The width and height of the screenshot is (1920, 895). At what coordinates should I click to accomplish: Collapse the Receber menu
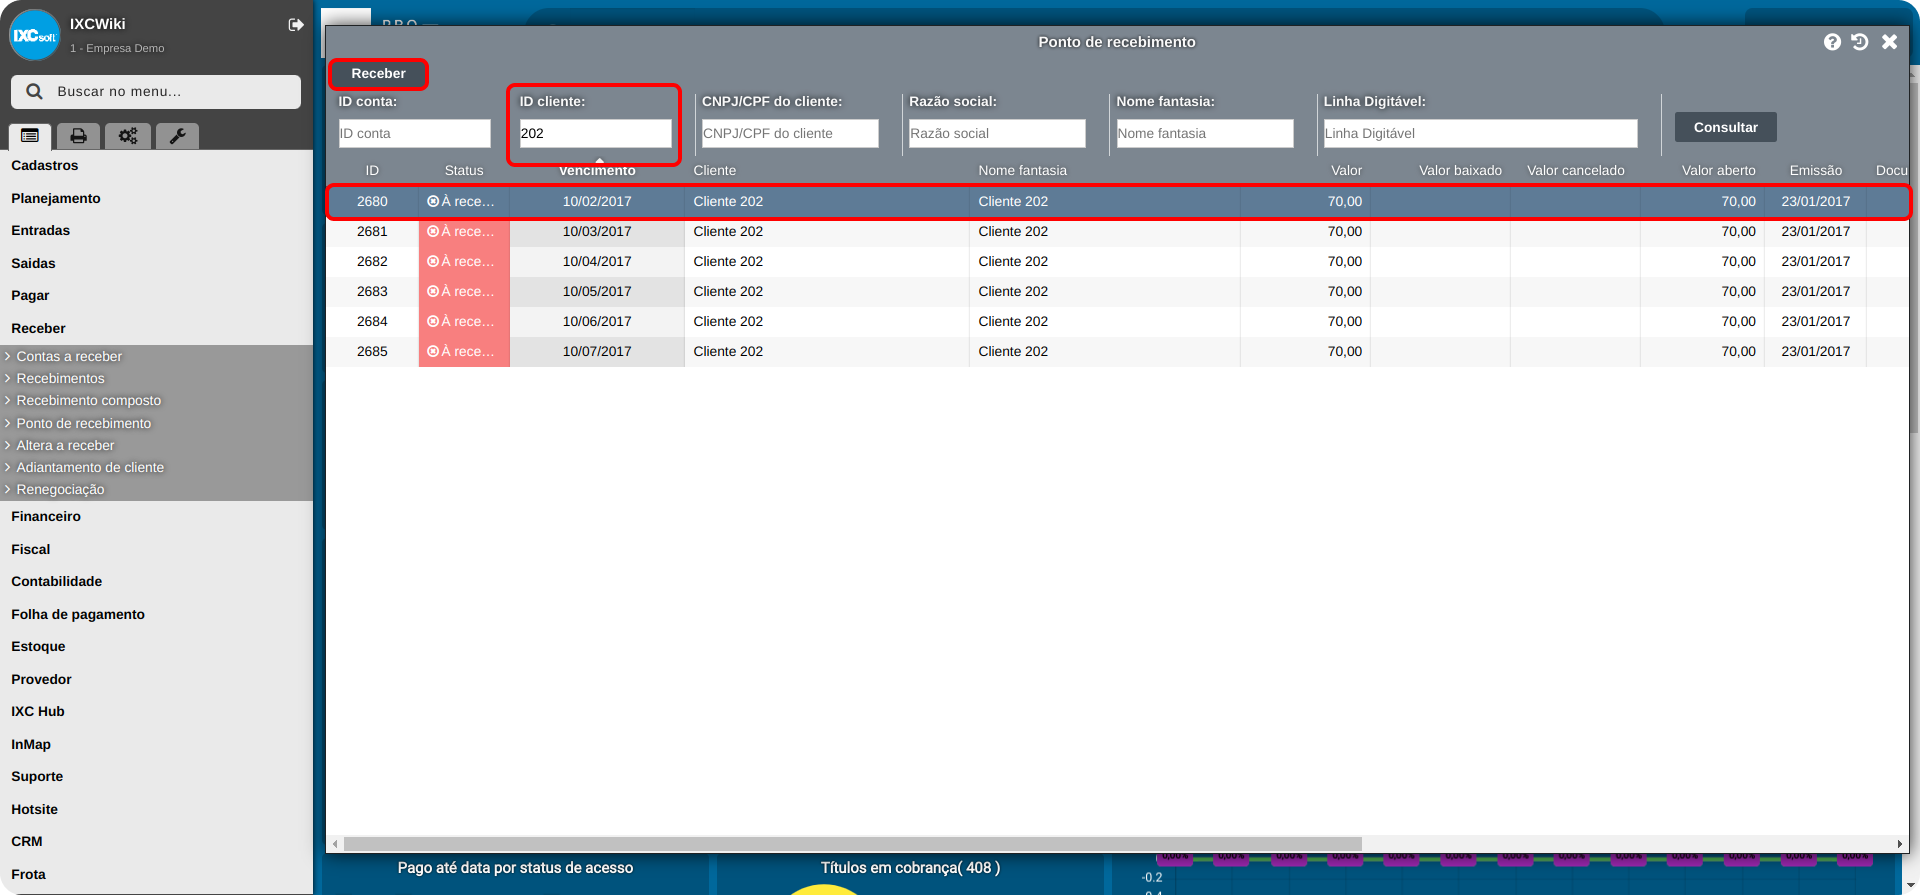pos(38,328)
